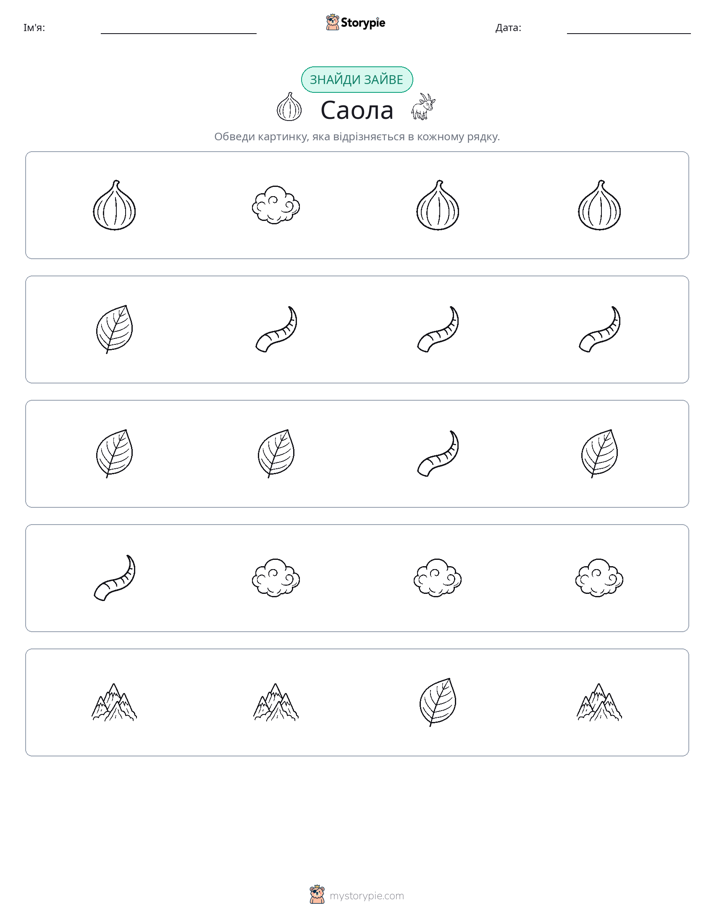This screenshot has height=924, width=714.
Task: Click the ЗНАЙДИ ЗАЙВЕ badge
Action: tap(356, 80)
